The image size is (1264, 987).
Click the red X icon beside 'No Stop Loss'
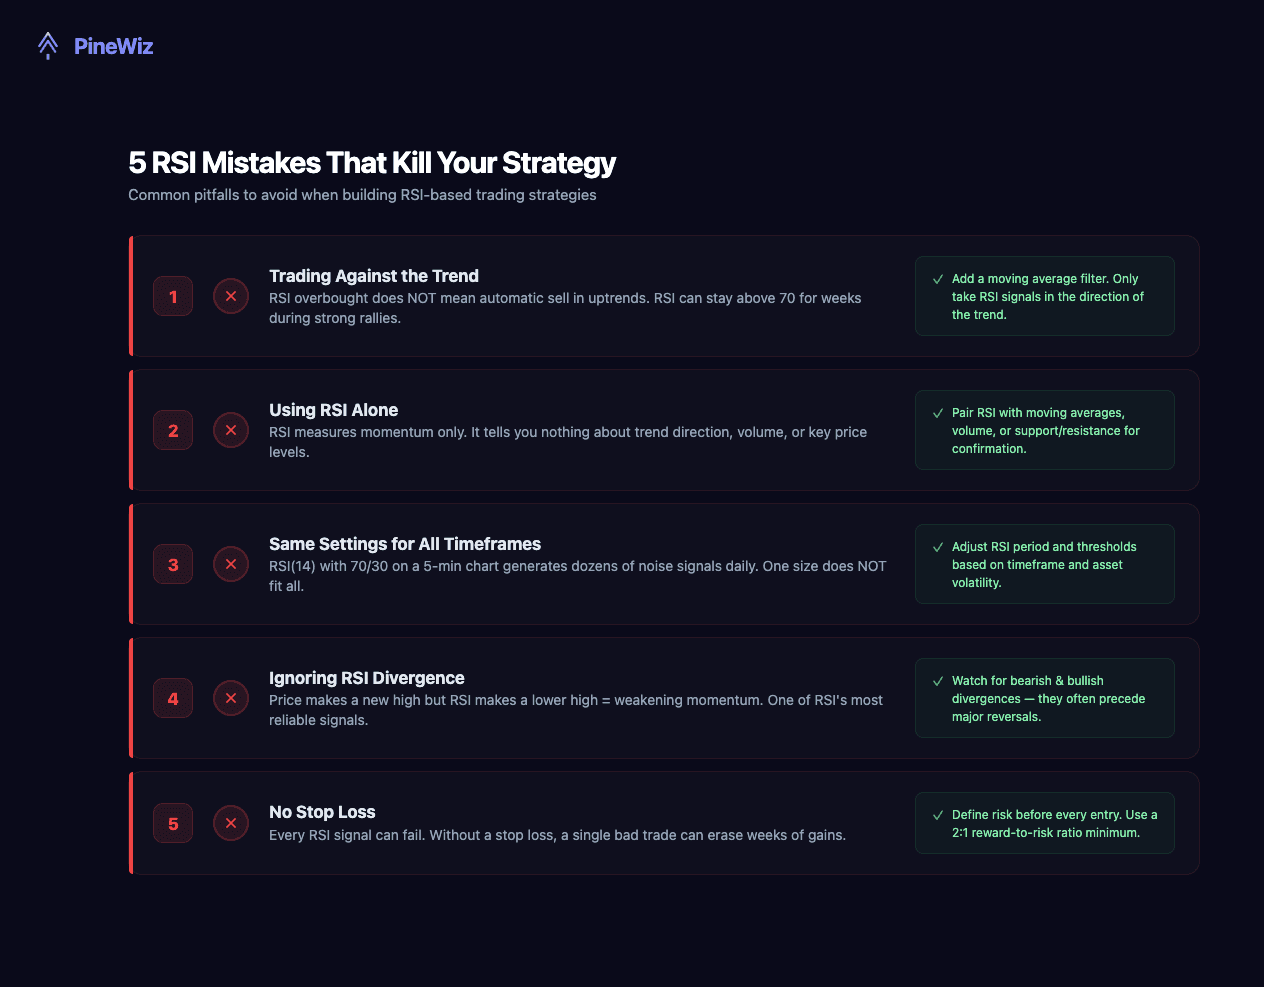(231, 823)
